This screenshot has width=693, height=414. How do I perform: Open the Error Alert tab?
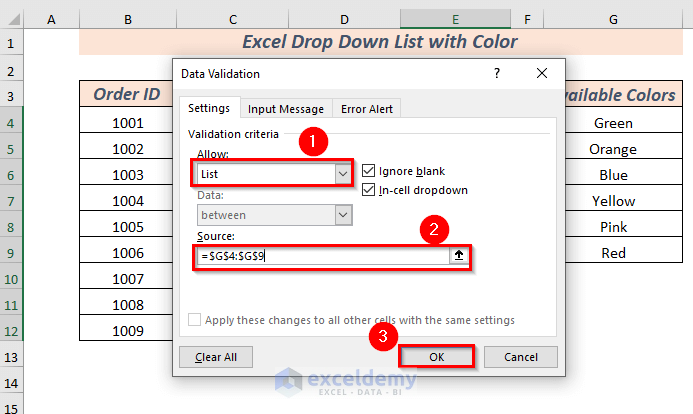tap(367, 109)
